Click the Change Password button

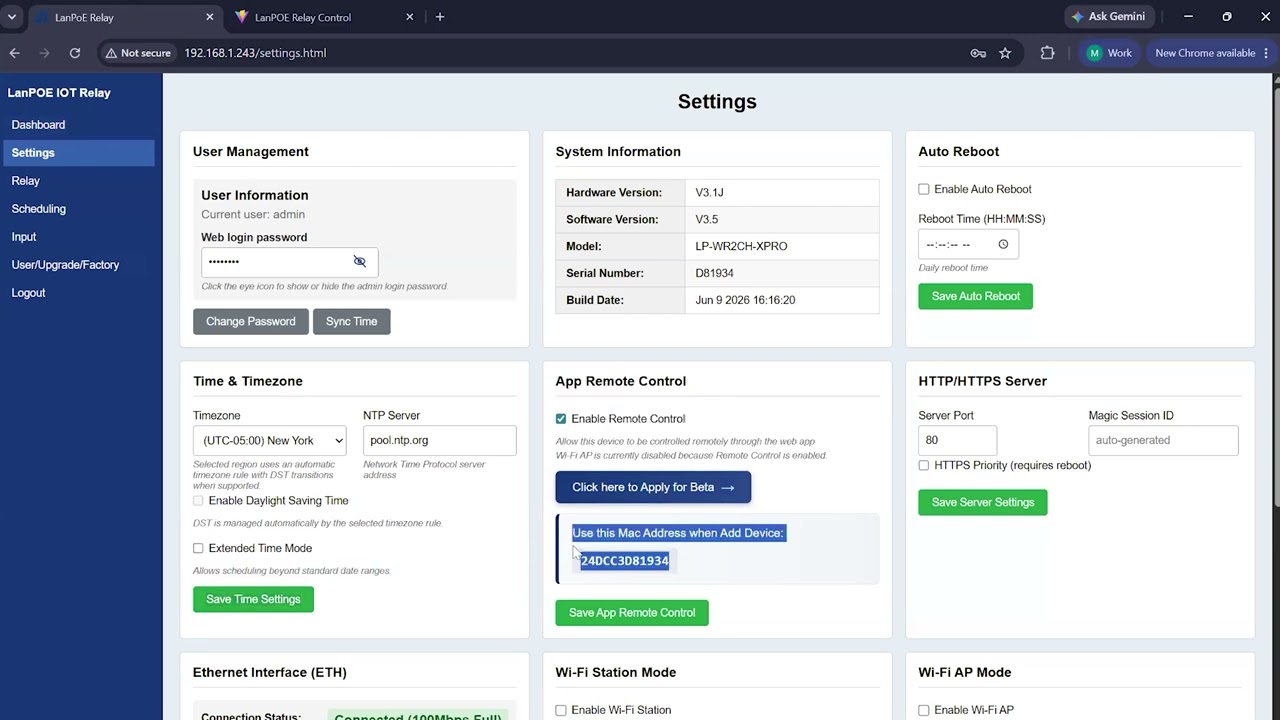251,321
